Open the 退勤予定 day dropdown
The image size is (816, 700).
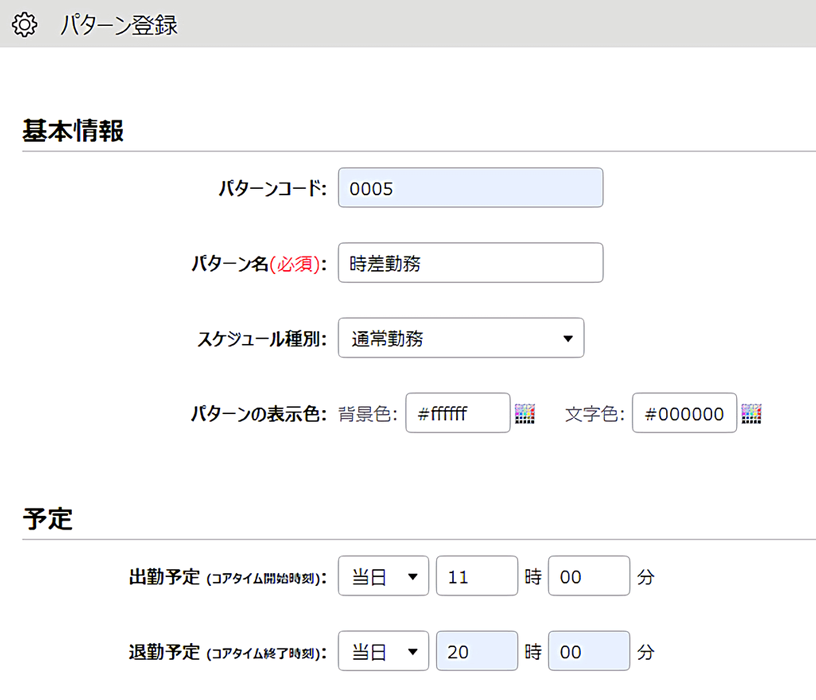[384, 651]
